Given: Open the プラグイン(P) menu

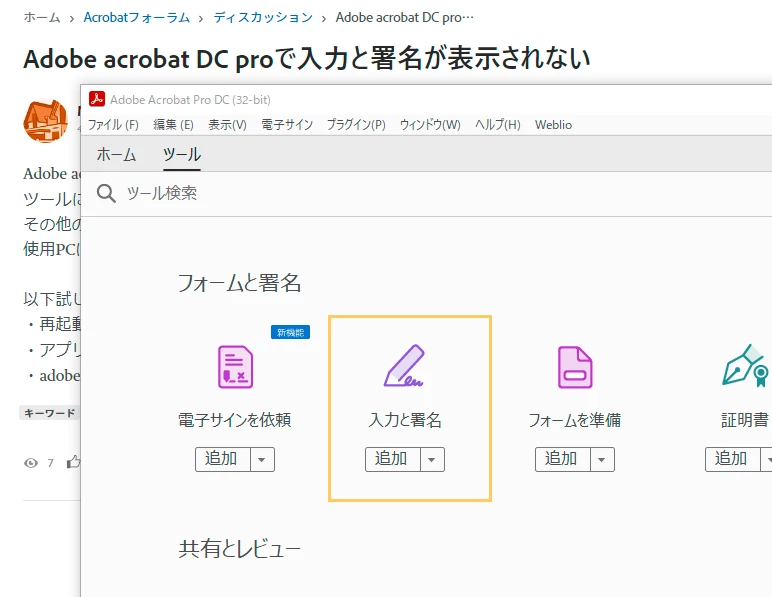Looking at the screenshot, I should coord(356,125).
